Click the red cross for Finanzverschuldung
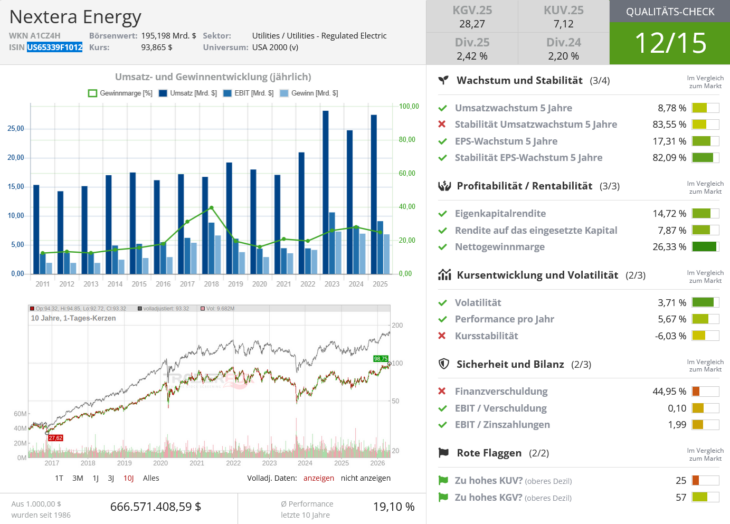The width and height of the screenshot is (730, 524). (x=442, y=391)
